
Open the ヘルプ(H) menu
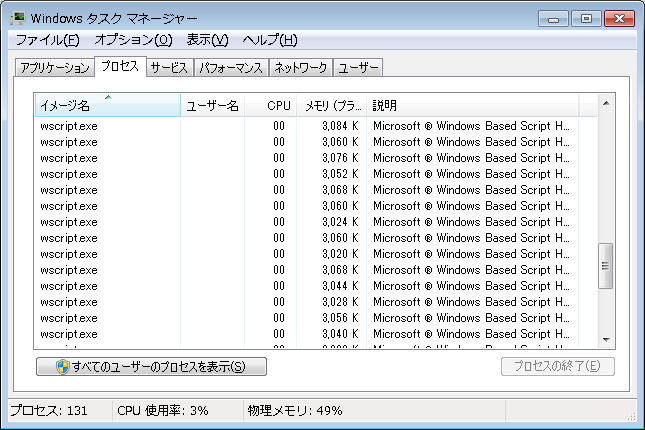[x=270, y=40]
